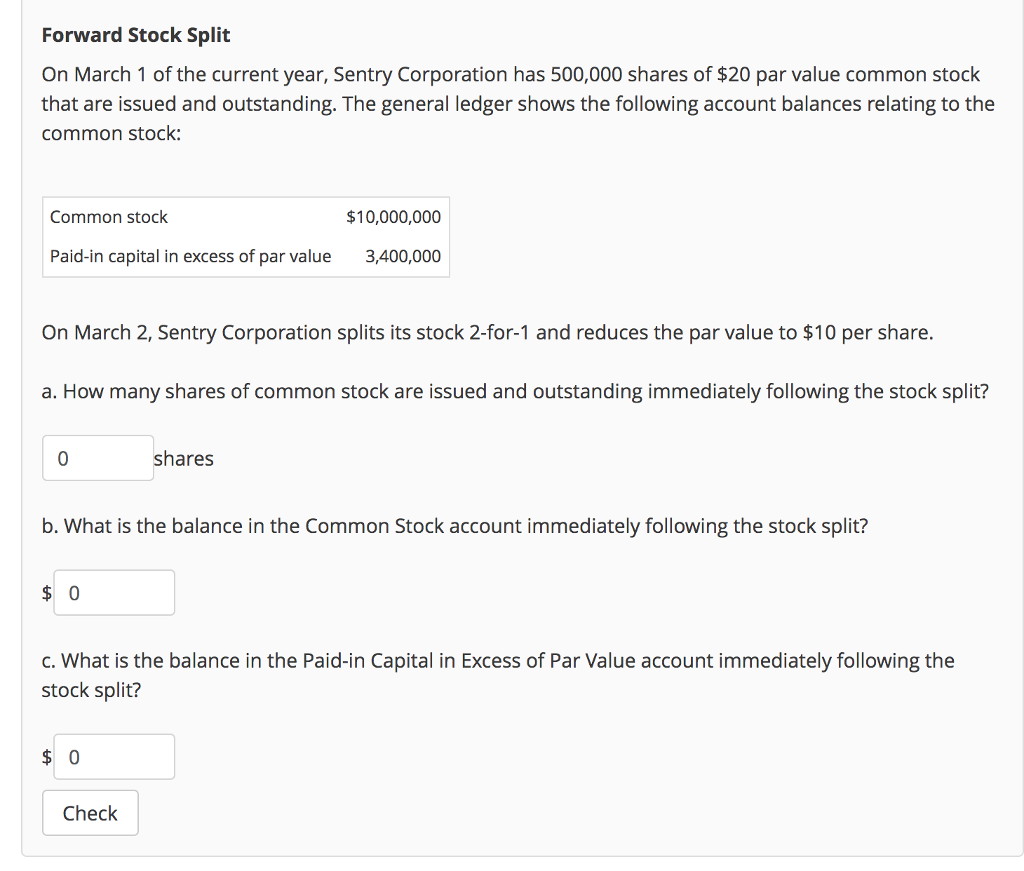Click the Check button to submit answers

[89, 812]
